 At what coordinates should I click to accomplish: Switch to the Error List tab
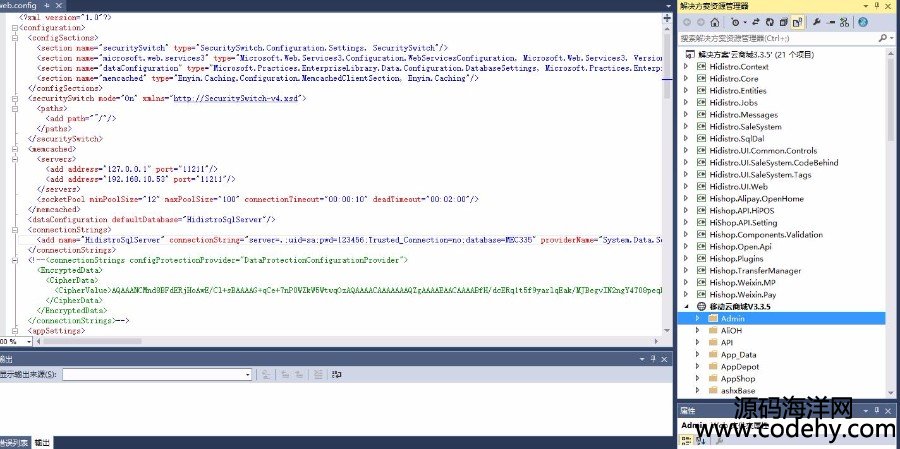point(14,443)
